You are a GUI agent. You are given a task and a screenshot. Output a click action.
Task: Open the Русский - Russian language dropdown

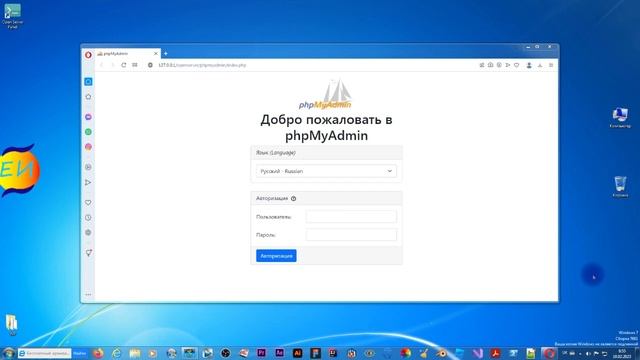(x=326, y=171)
